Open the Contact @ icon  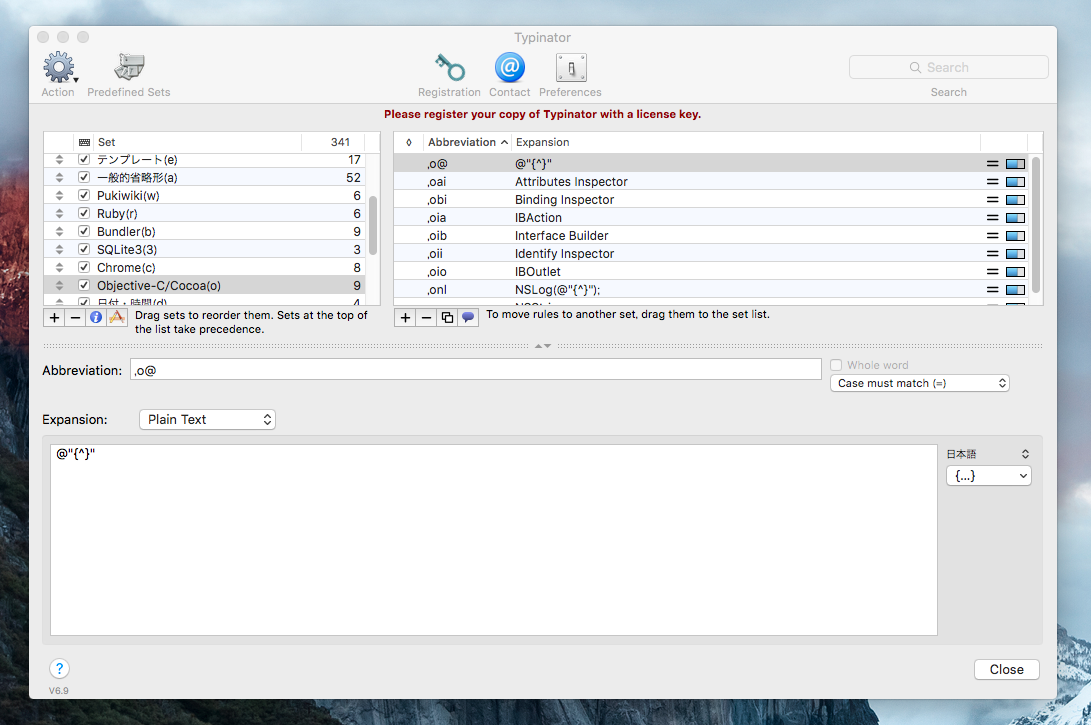point(509,69)
